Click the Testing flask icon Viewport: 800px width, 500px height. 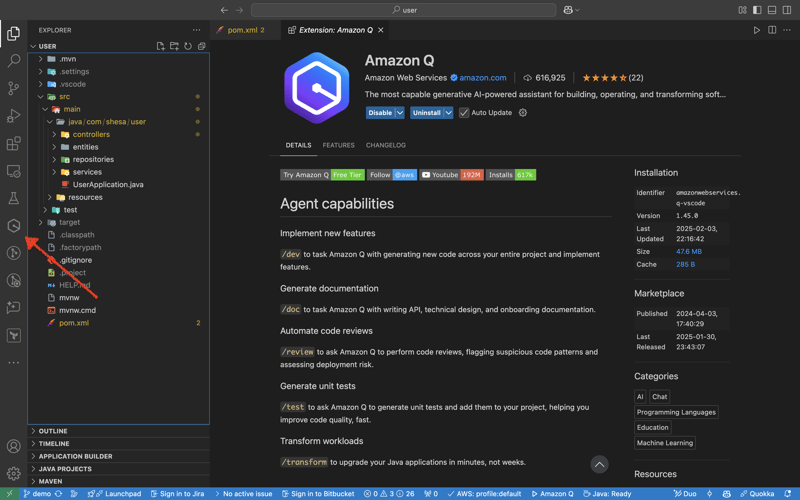[13, 199]
